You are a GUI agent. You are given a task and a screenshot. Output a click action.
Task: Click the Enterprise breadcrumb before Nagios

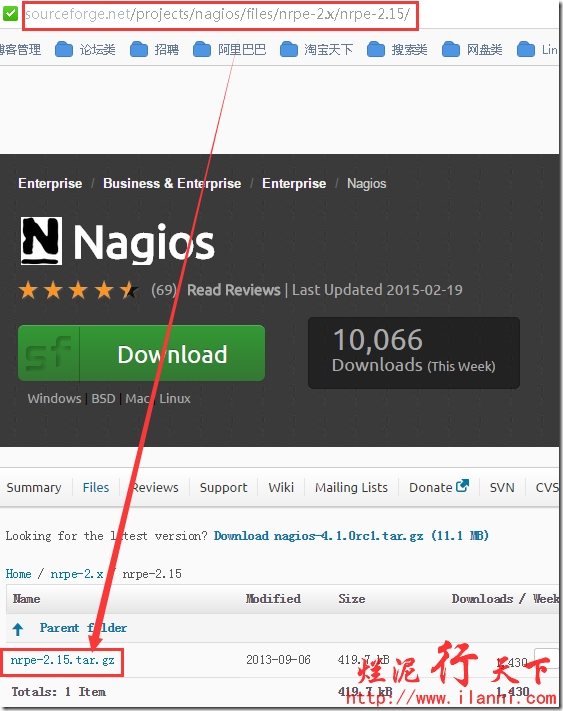(294, 183)
